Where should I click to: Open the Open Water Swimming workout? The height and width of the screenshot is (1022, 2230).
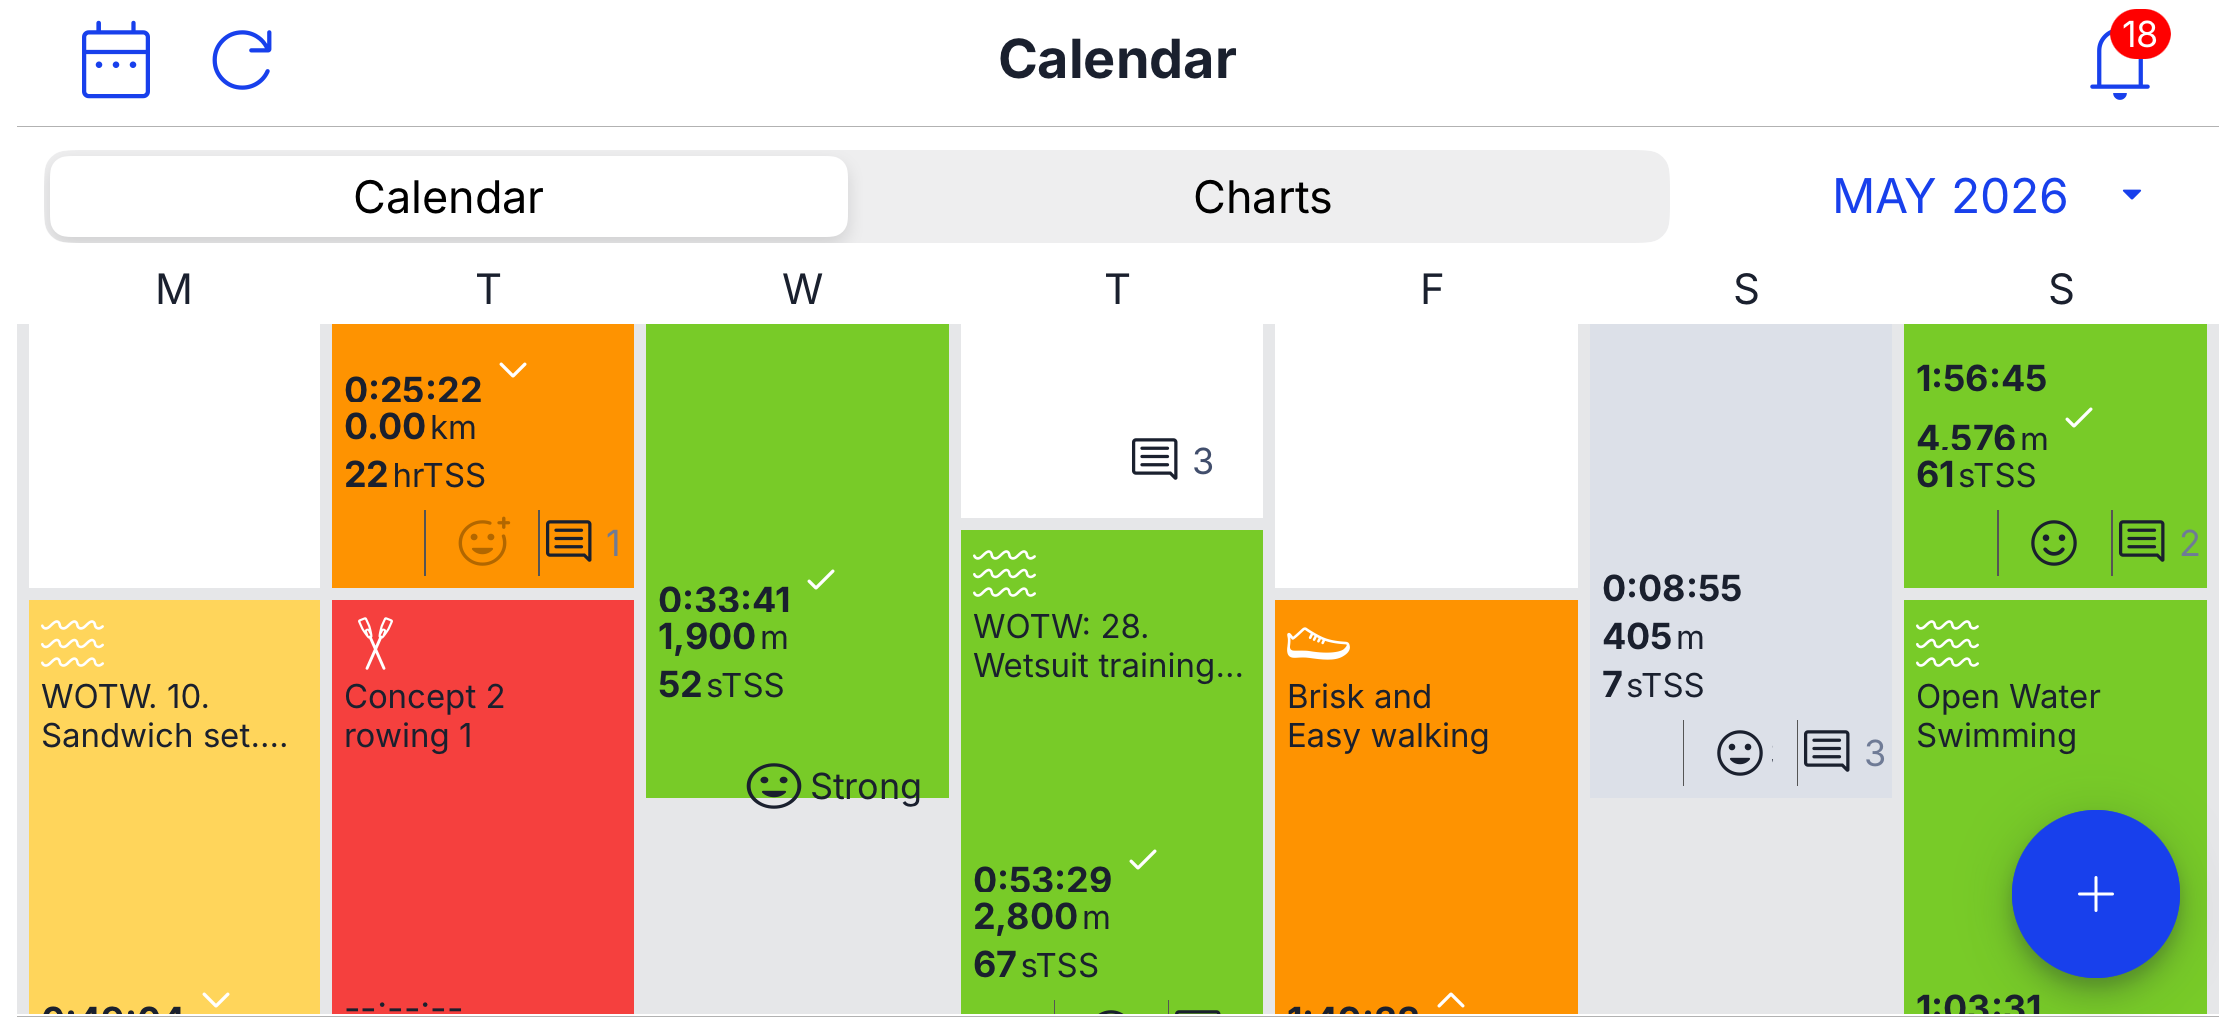coord(2007,716)
